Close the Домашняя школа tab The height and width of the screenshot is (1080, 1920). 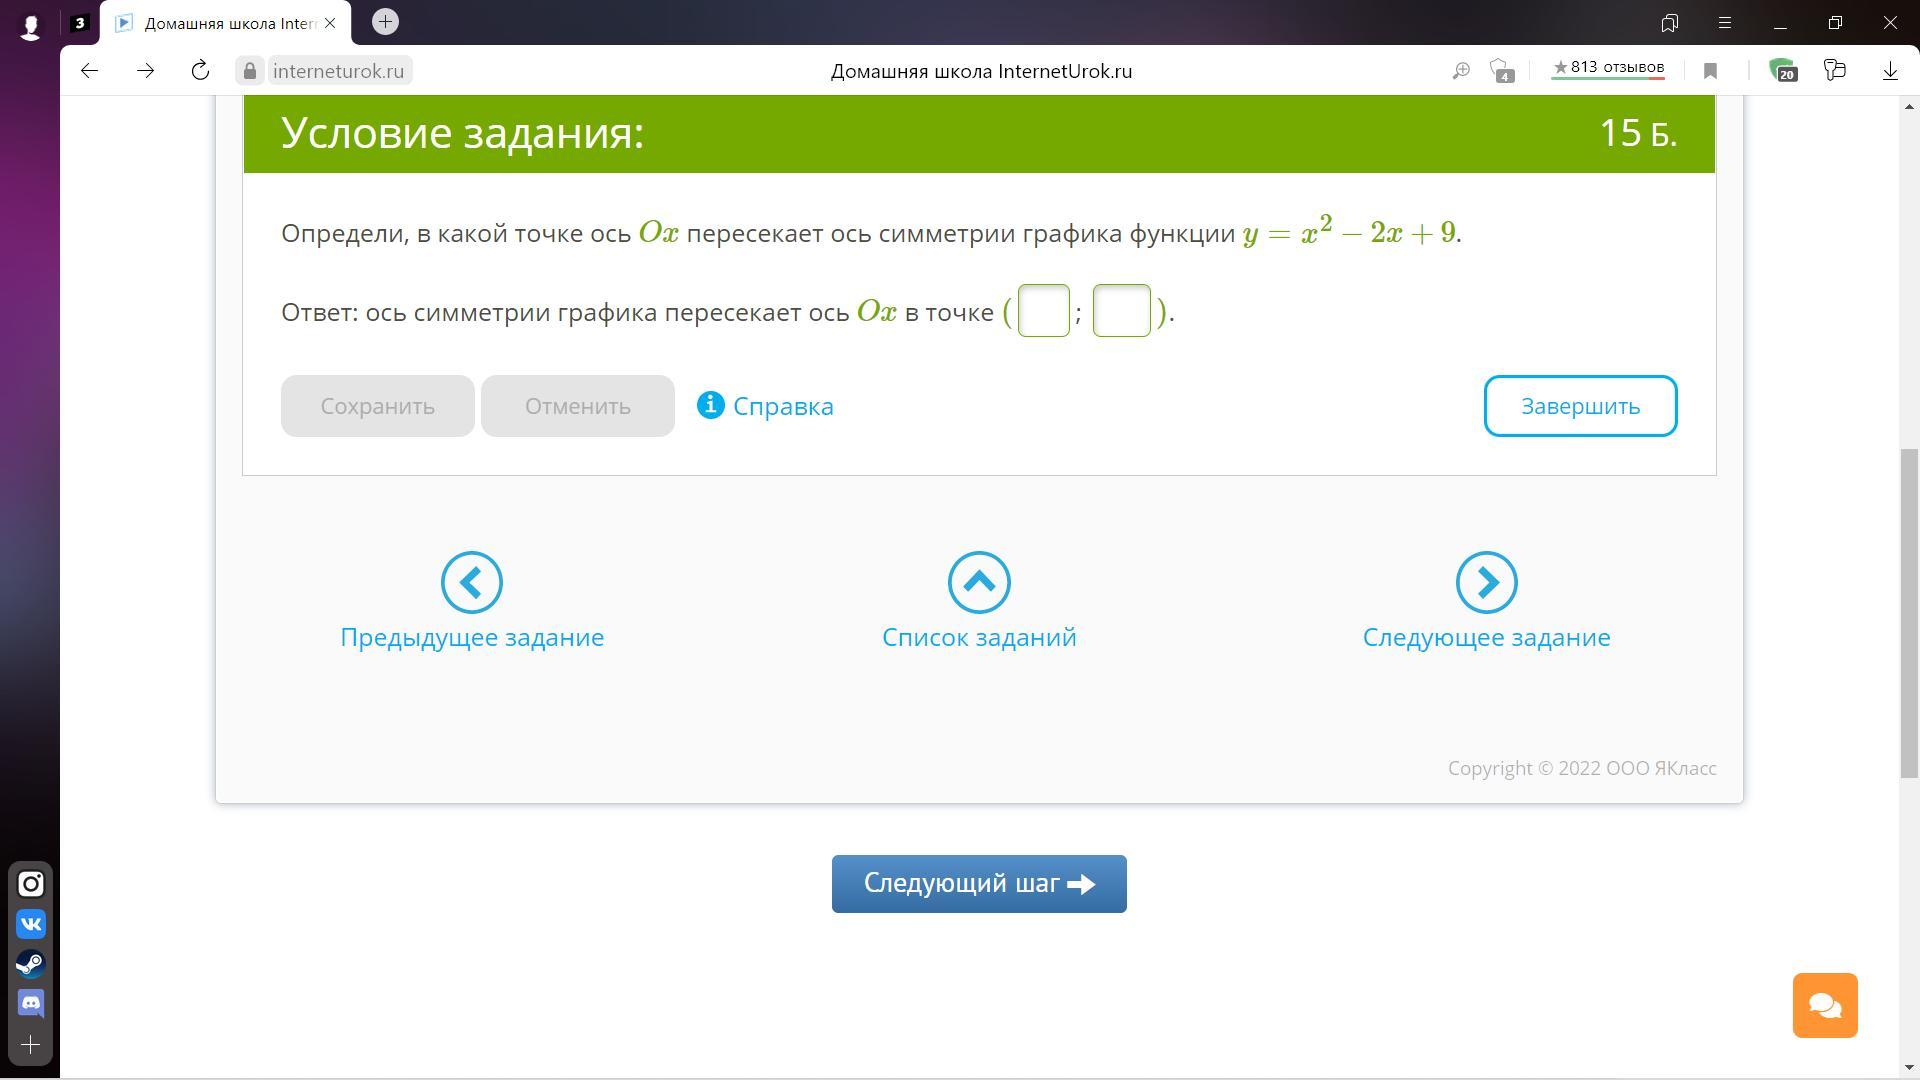tap(330, 23)
